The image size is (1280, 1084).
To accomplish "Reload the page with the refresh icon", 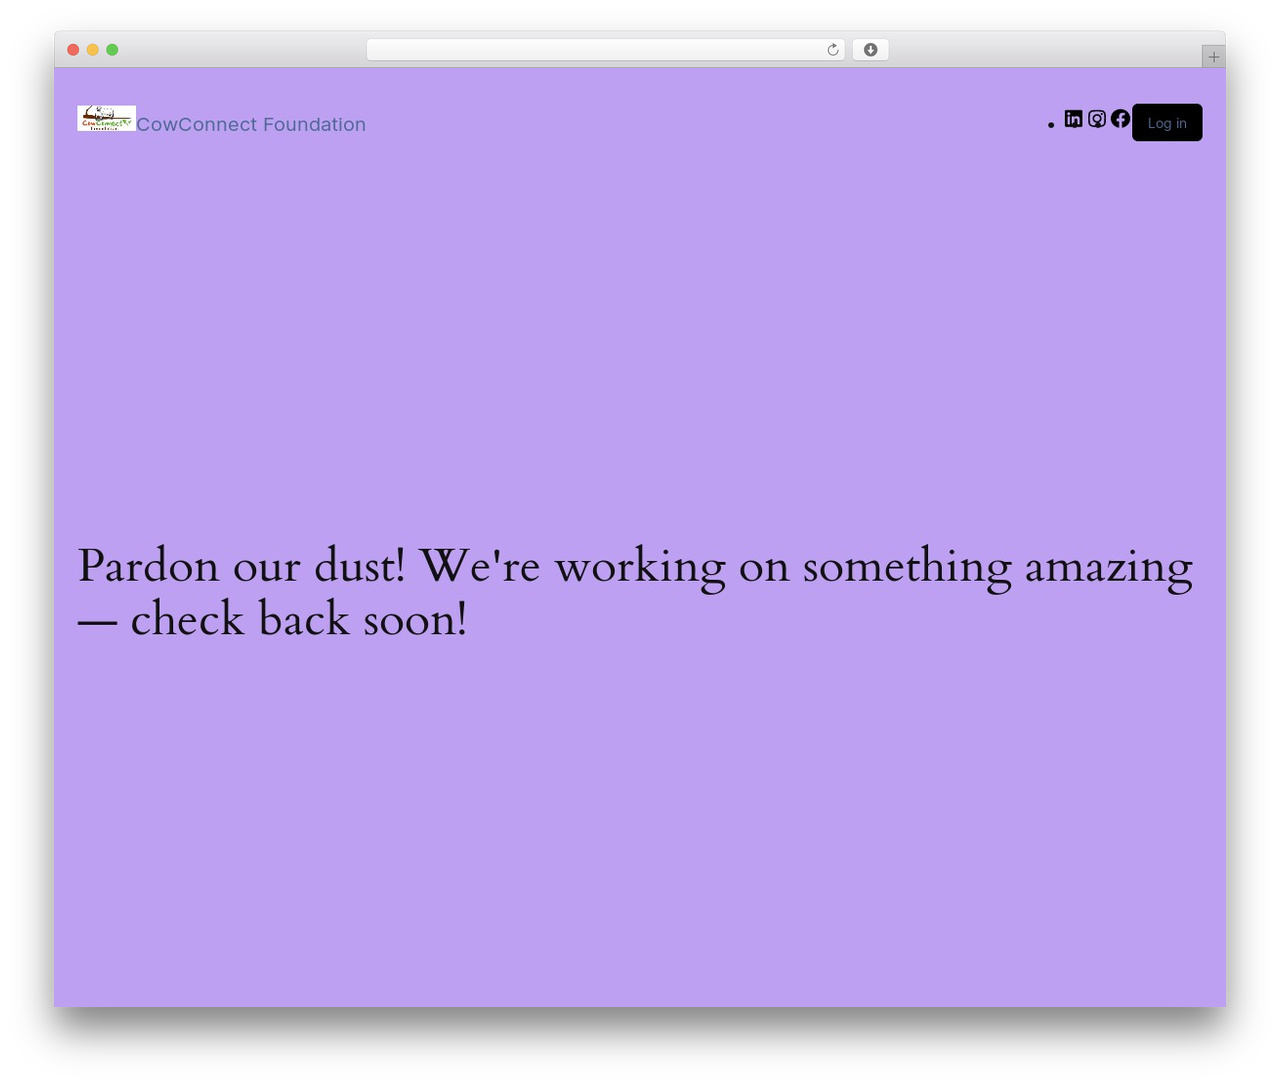I will click(832, 50).
